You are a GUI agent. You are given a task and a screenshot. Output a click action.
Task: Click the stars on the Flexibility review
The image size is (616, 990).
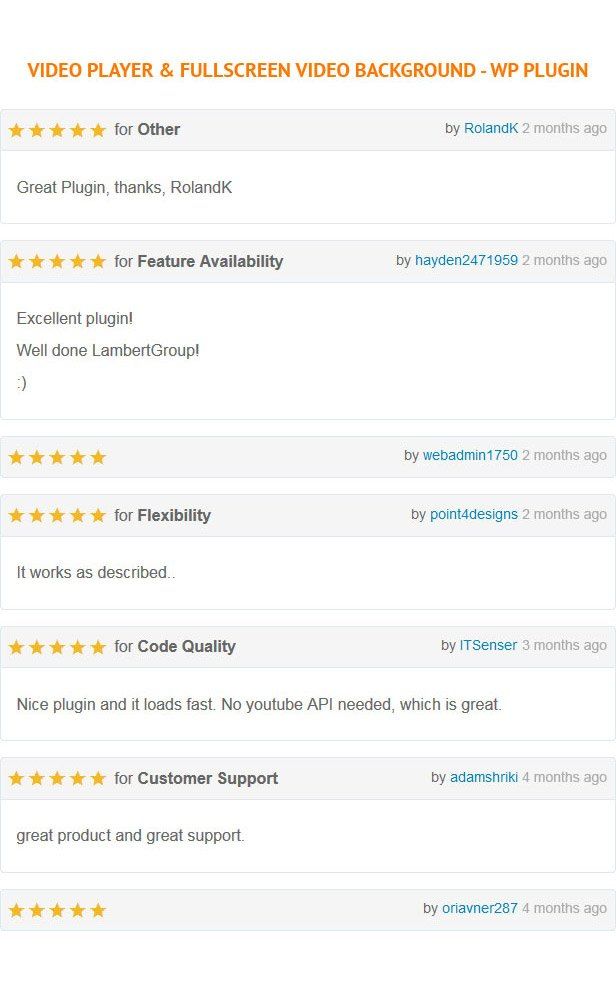(57, 516)
